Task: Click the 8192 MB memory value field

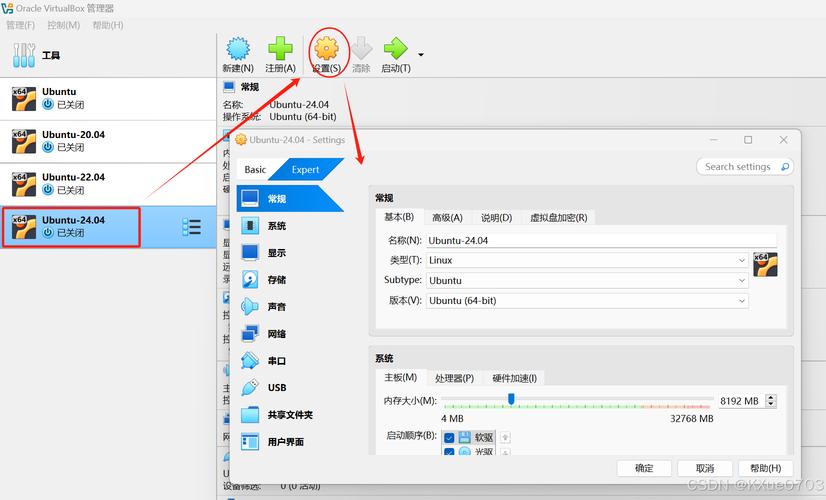Action: (x=741, y=401)
